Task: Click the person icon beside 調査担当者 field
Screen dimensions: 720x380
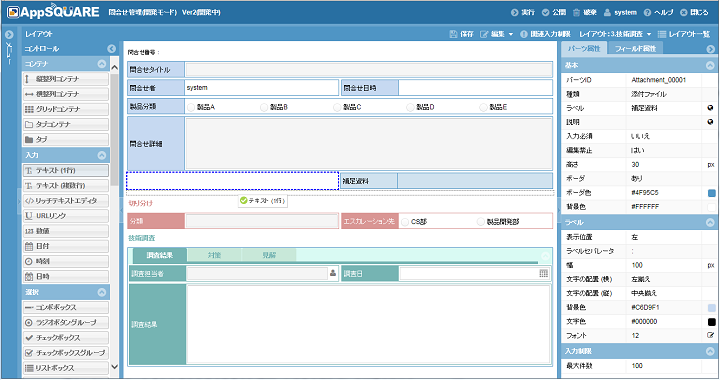Action: (x=333, y=273)
